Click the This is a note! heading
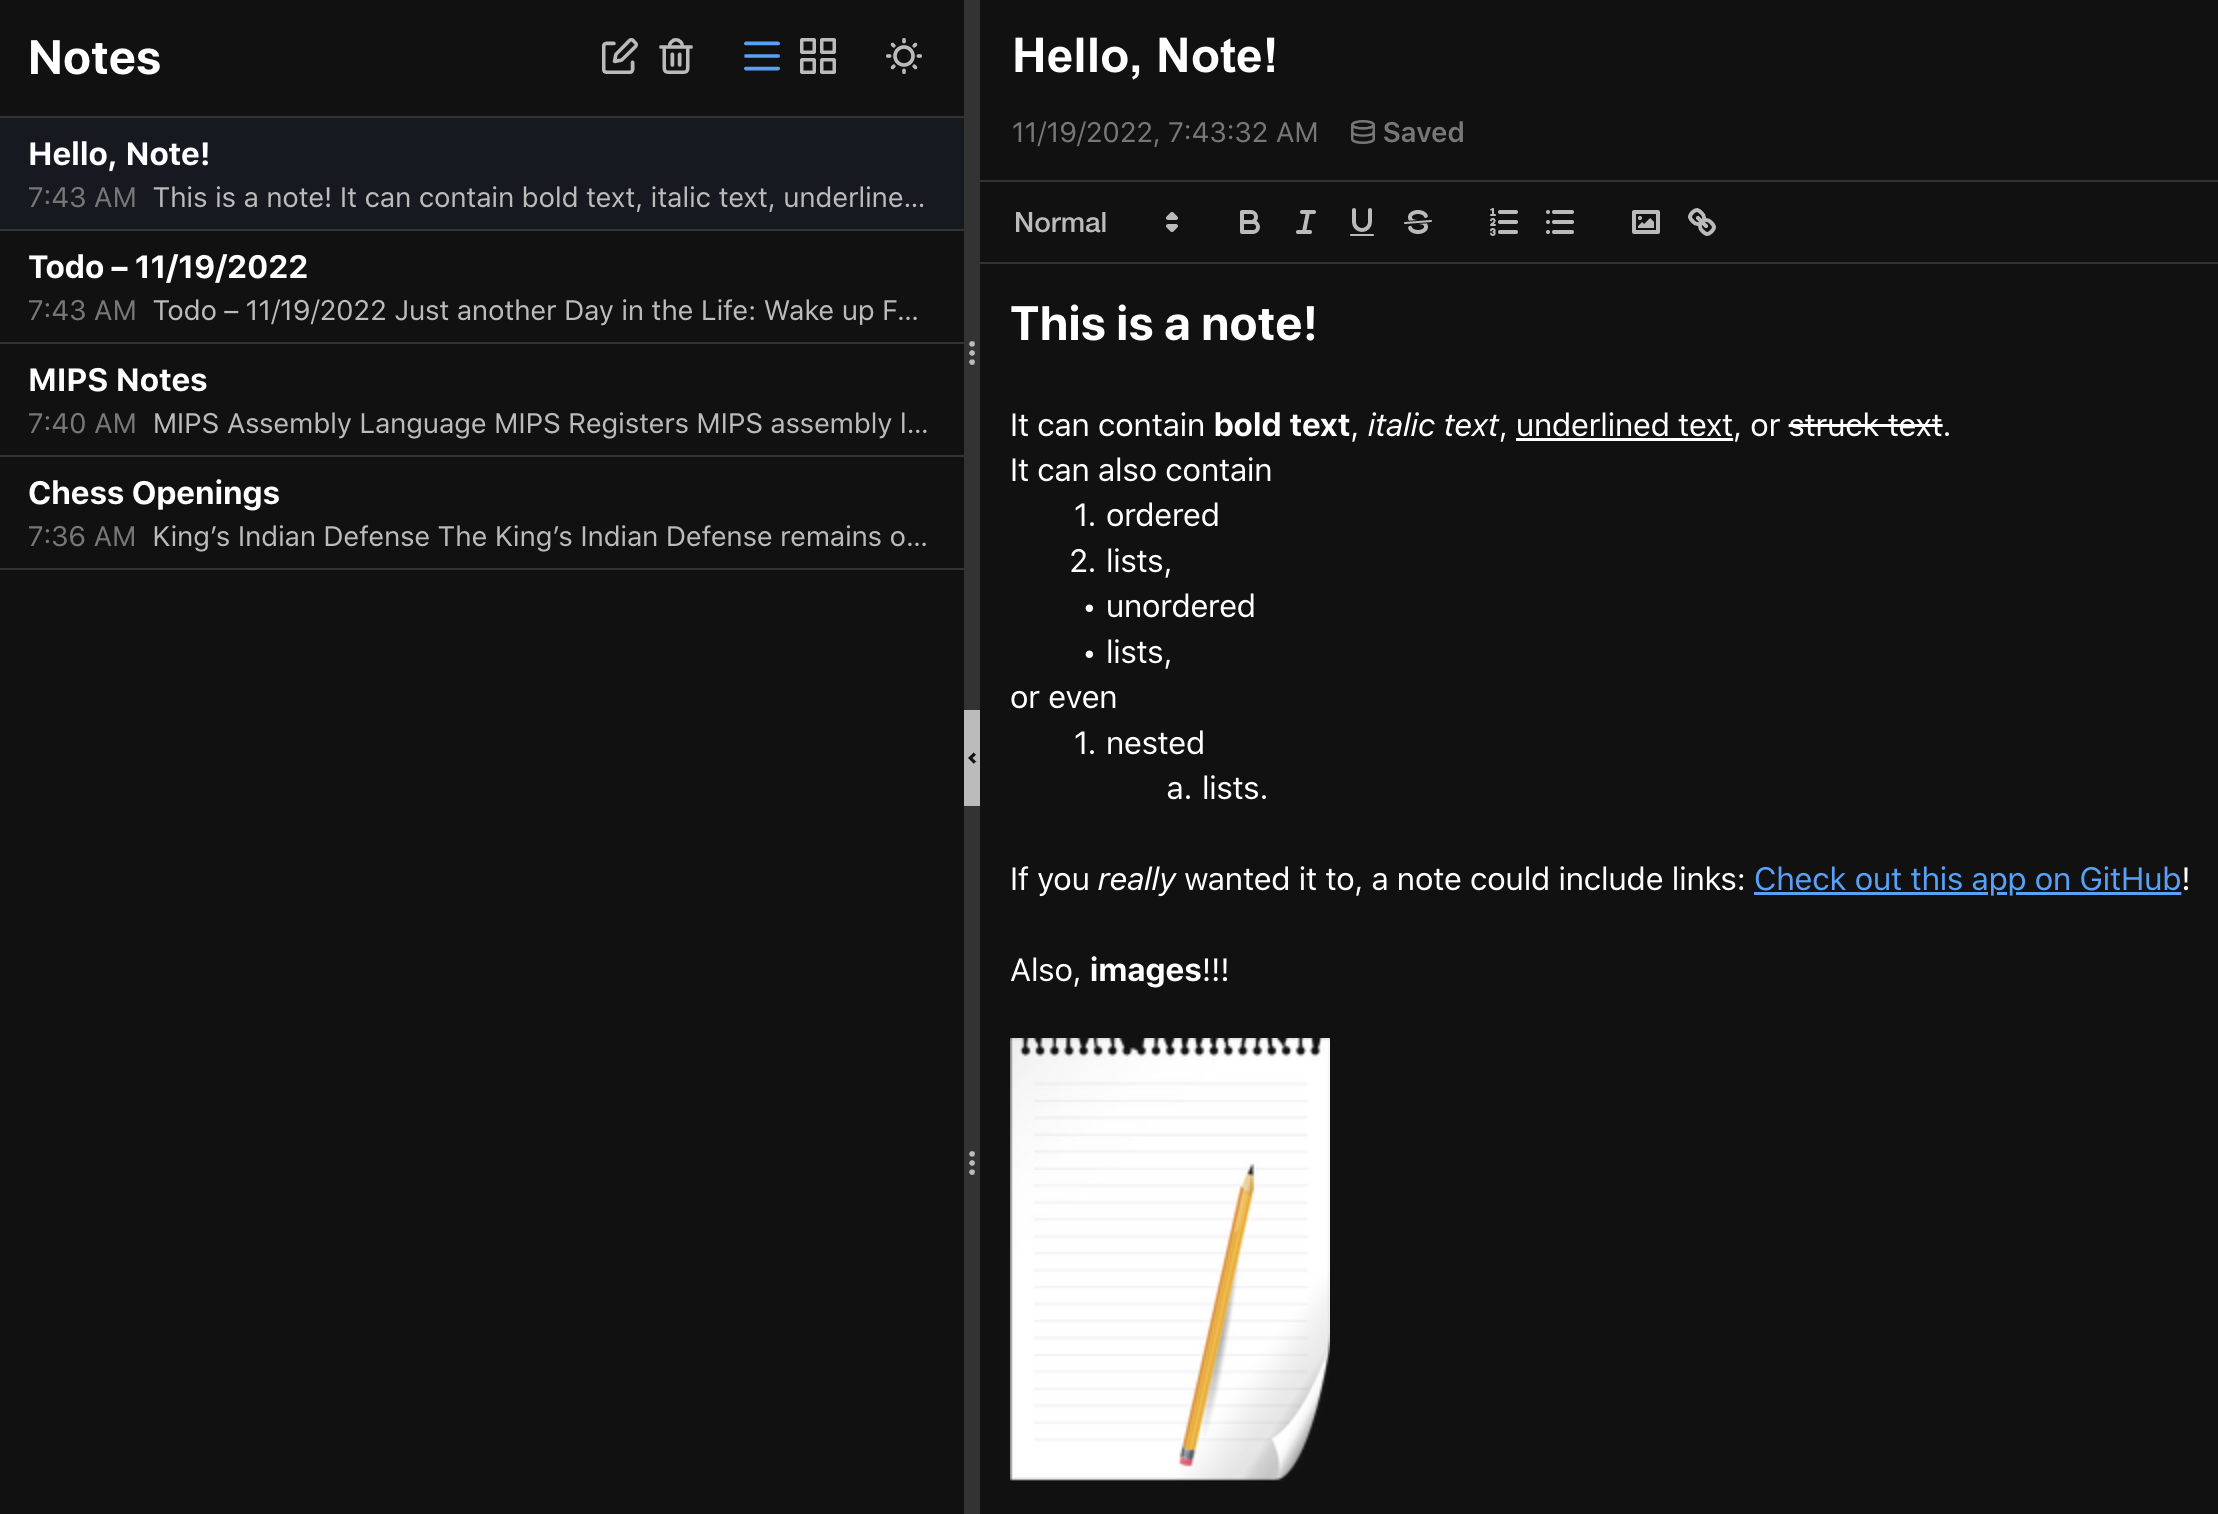The width and height of the screenshot is (2218, 1514). pyautogui.click(x=1163, y=324)
